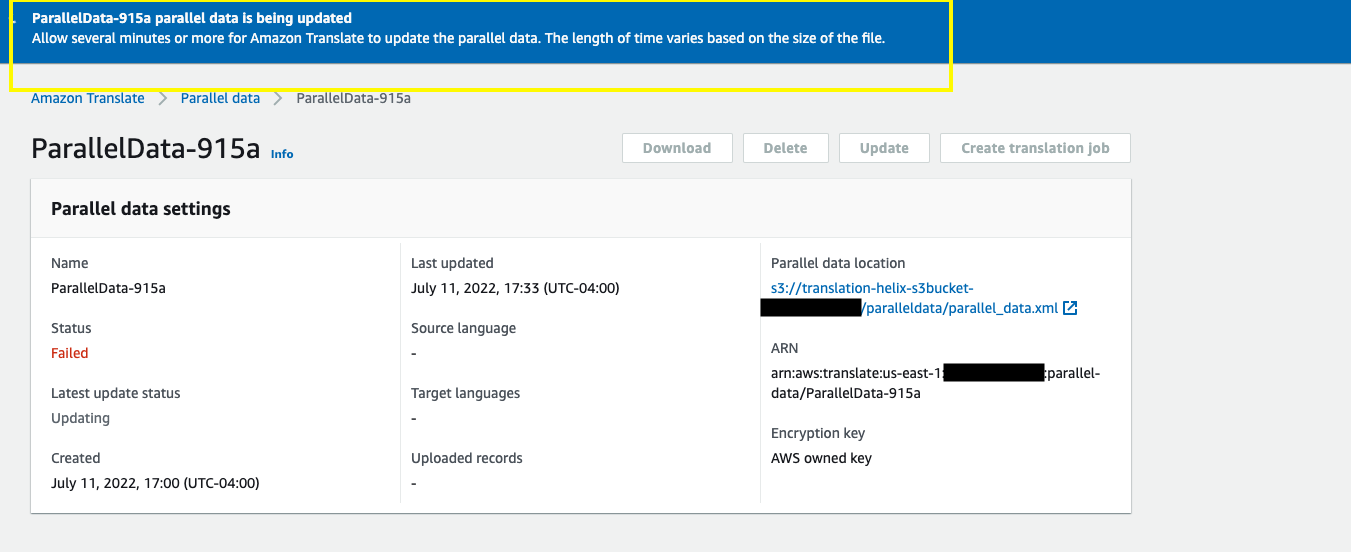
Task: Click the Parallel data settings heading
Action: coord(141,209)
